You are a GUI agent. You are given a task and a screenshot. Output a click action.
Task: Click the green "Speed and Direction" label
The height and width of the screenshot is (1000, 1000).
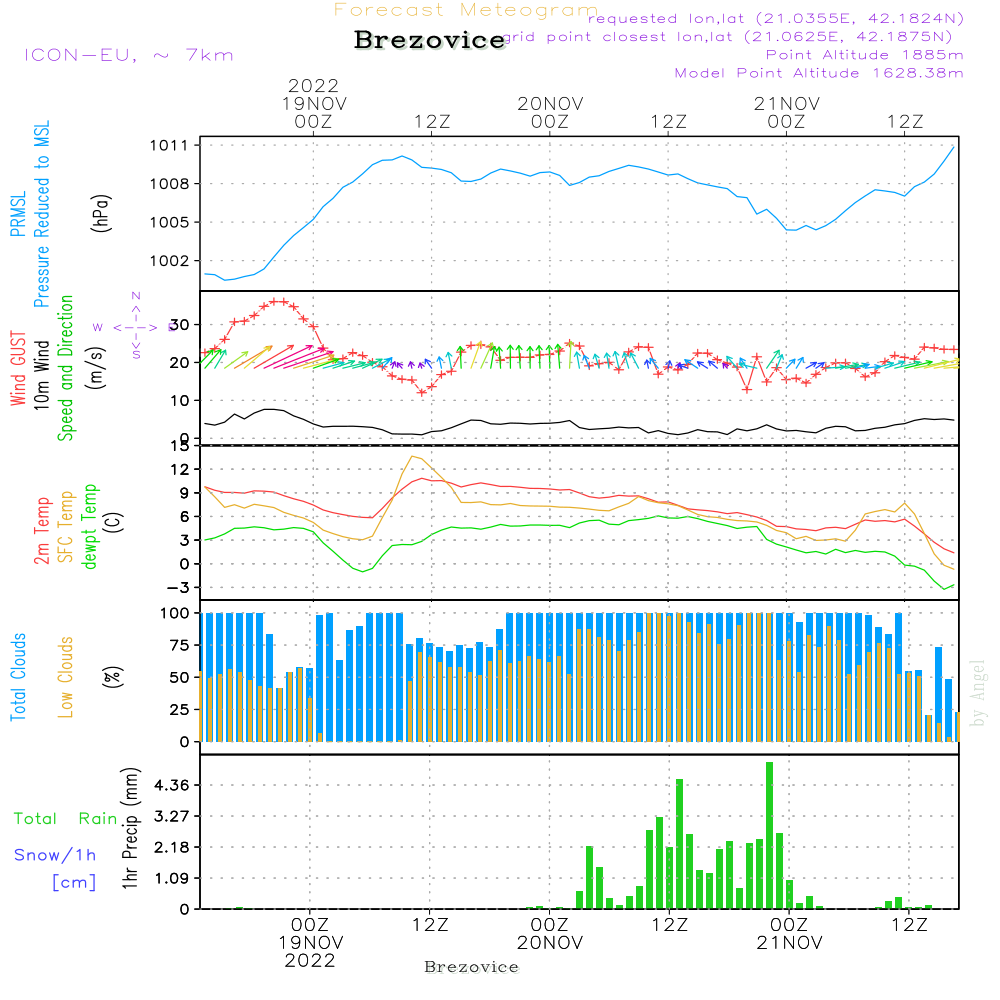(x=66, y=368)
